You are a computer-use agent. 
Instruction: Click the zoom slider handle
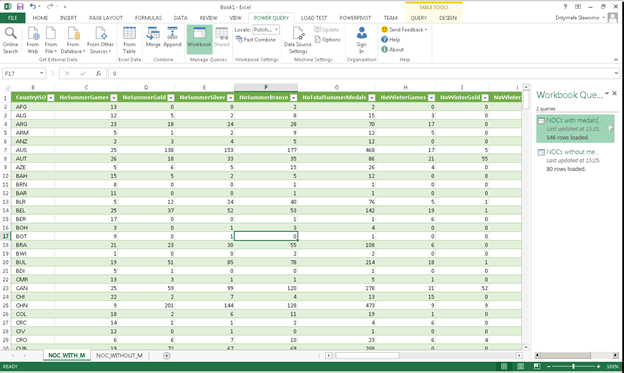pos(573,366)
